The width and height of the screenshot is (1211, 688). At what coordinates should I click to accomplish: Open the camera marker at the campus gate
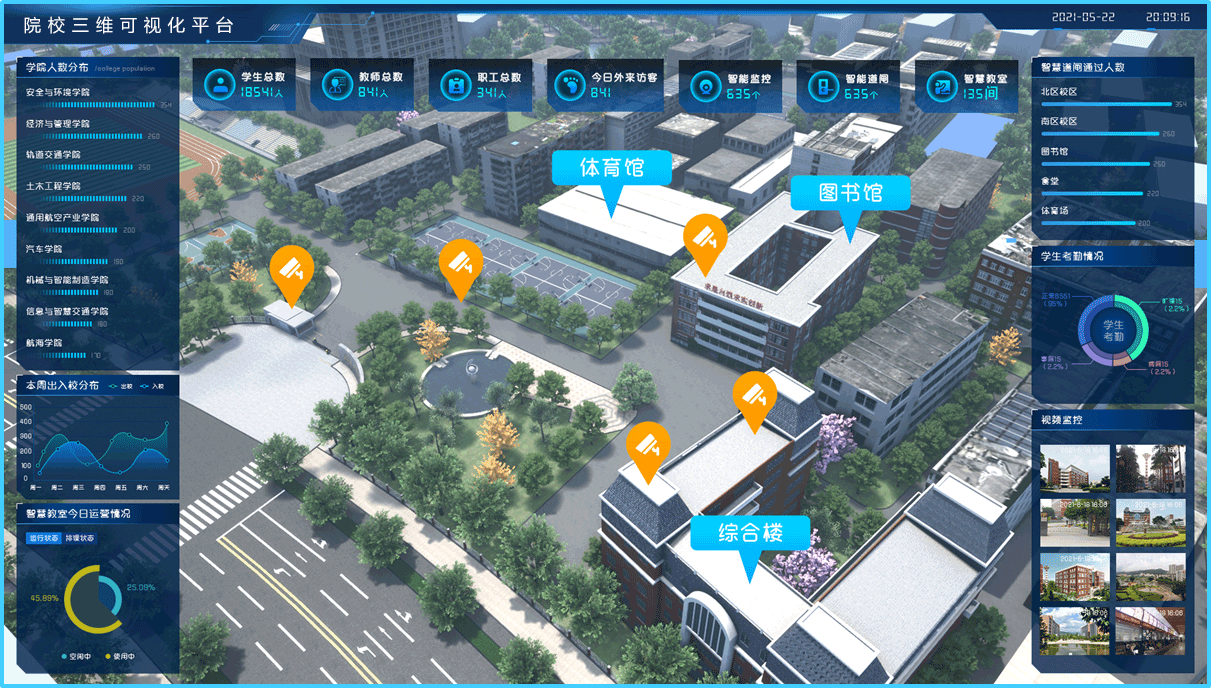pos(291,270)
